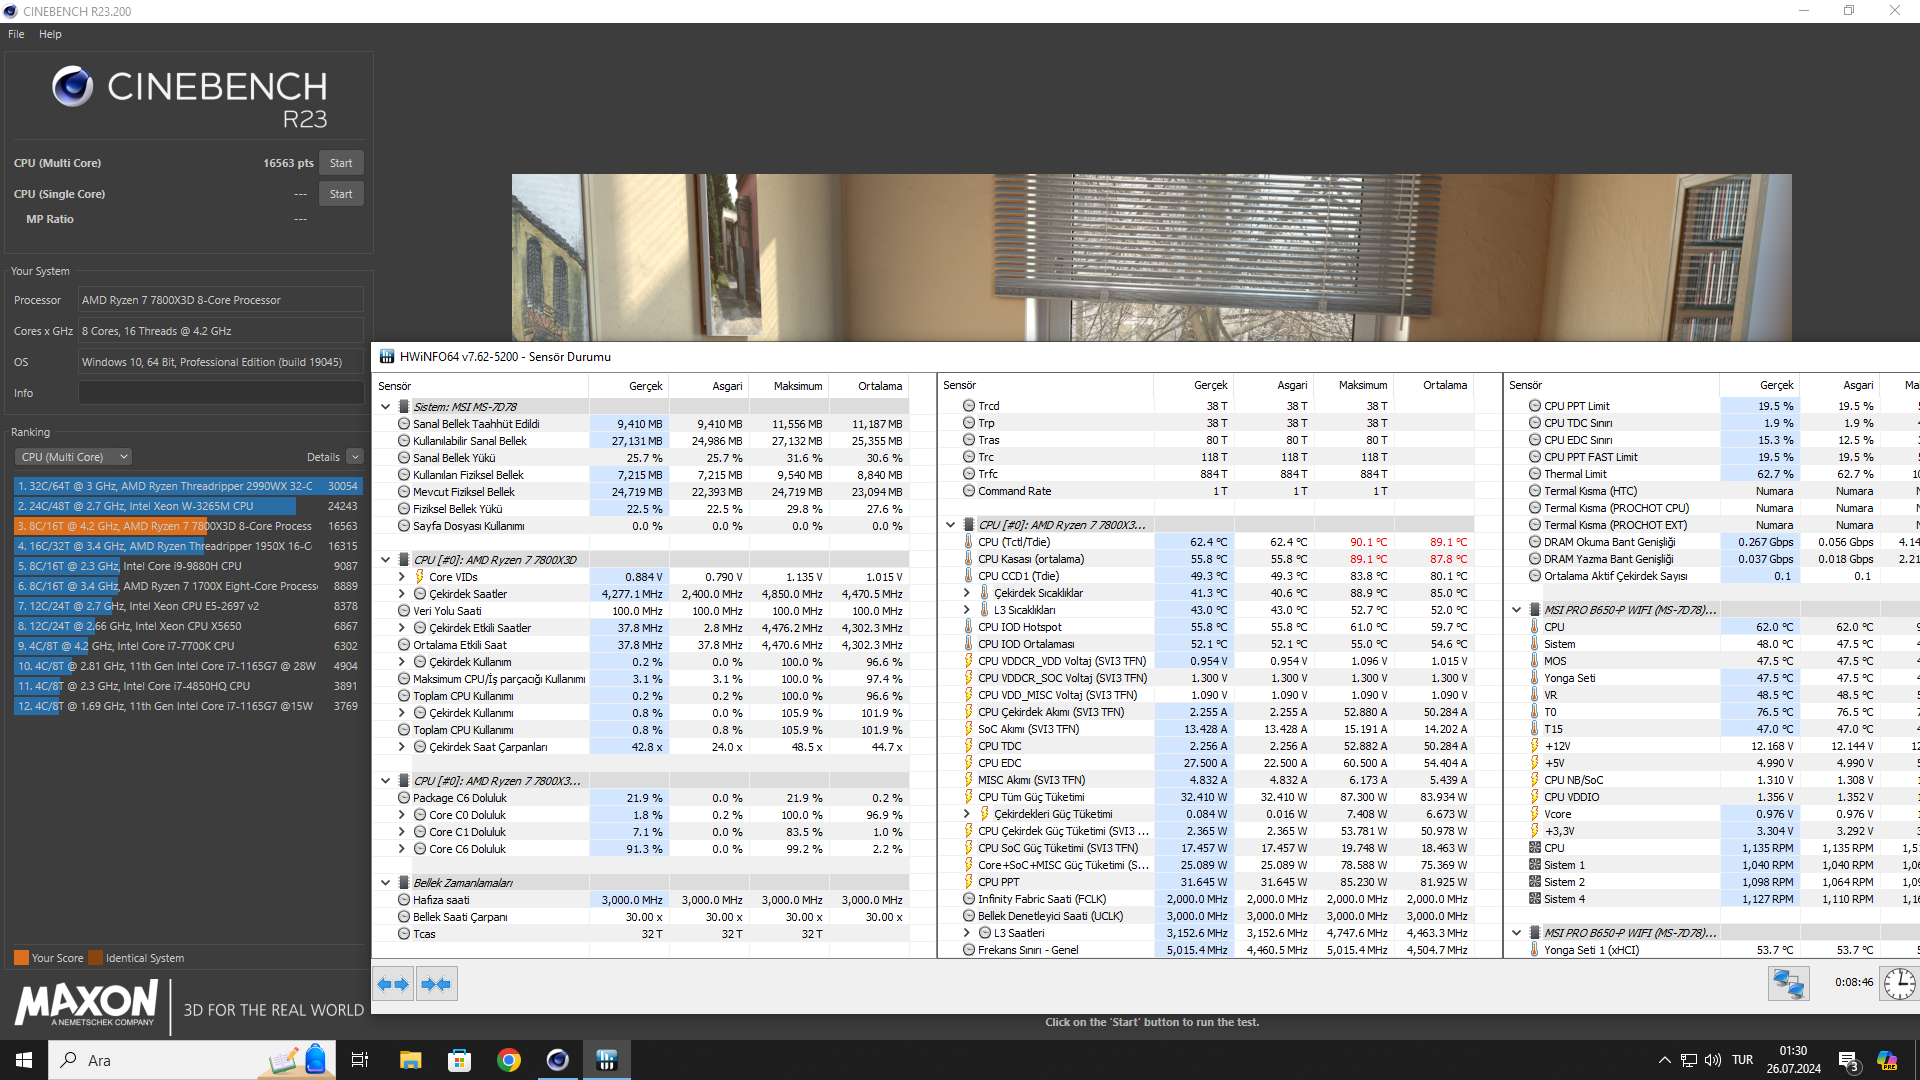Screen dimensions: 1920x1080
Task: Open Google Chrome from the taskbar
Action: point(508,1060)
